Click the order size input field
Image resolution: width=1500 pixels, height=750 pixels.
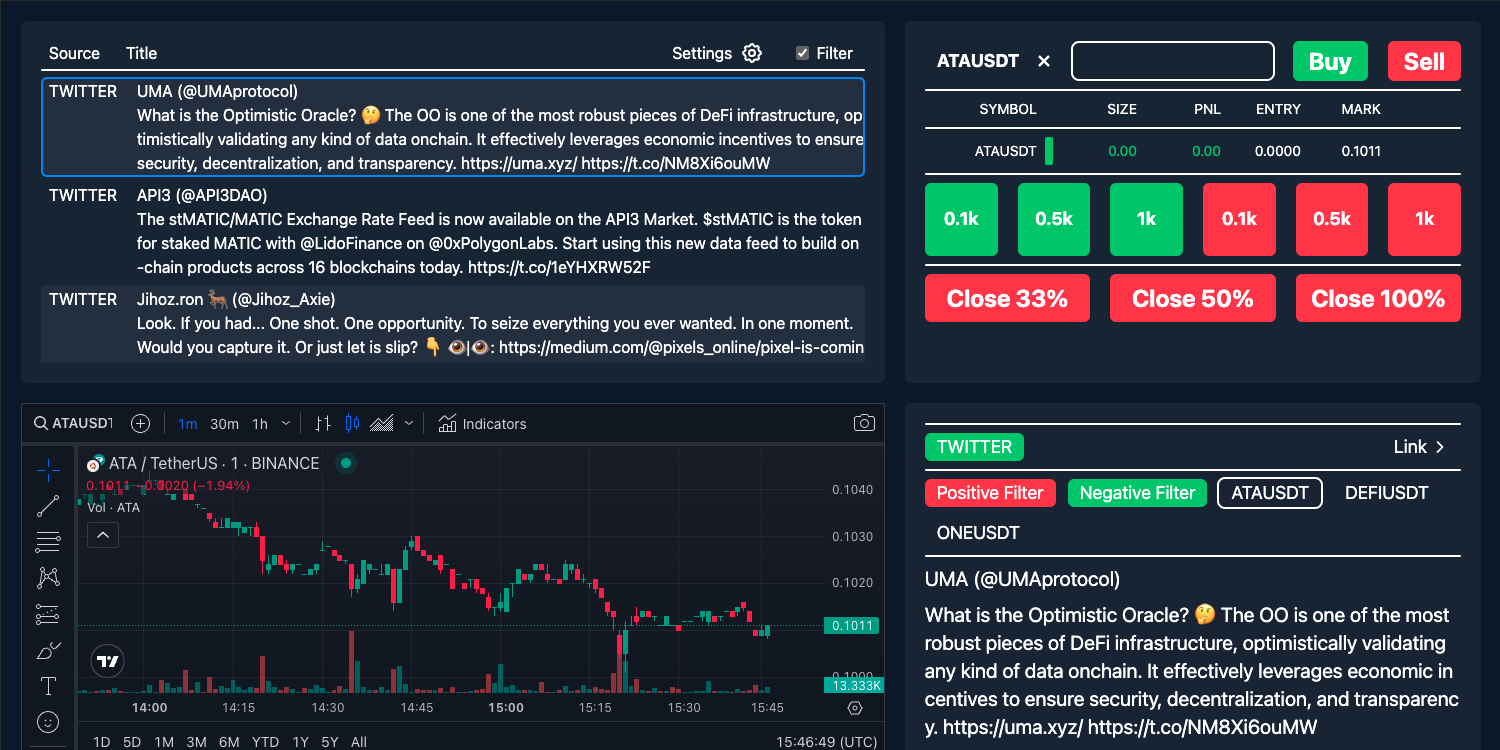pos(1173,61)
